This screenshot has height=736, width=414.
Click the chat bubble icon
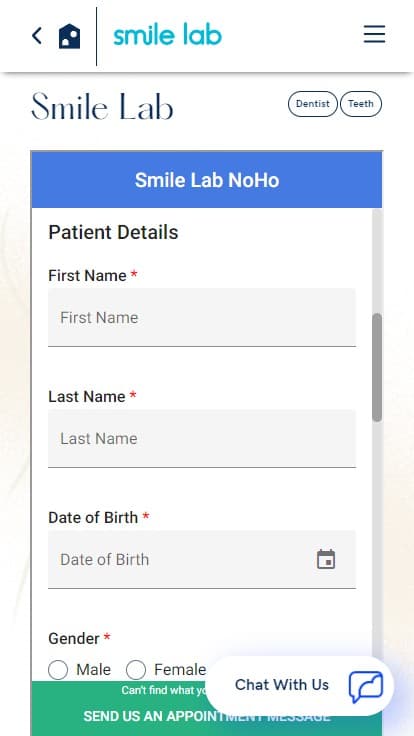[x=366, y=686]
